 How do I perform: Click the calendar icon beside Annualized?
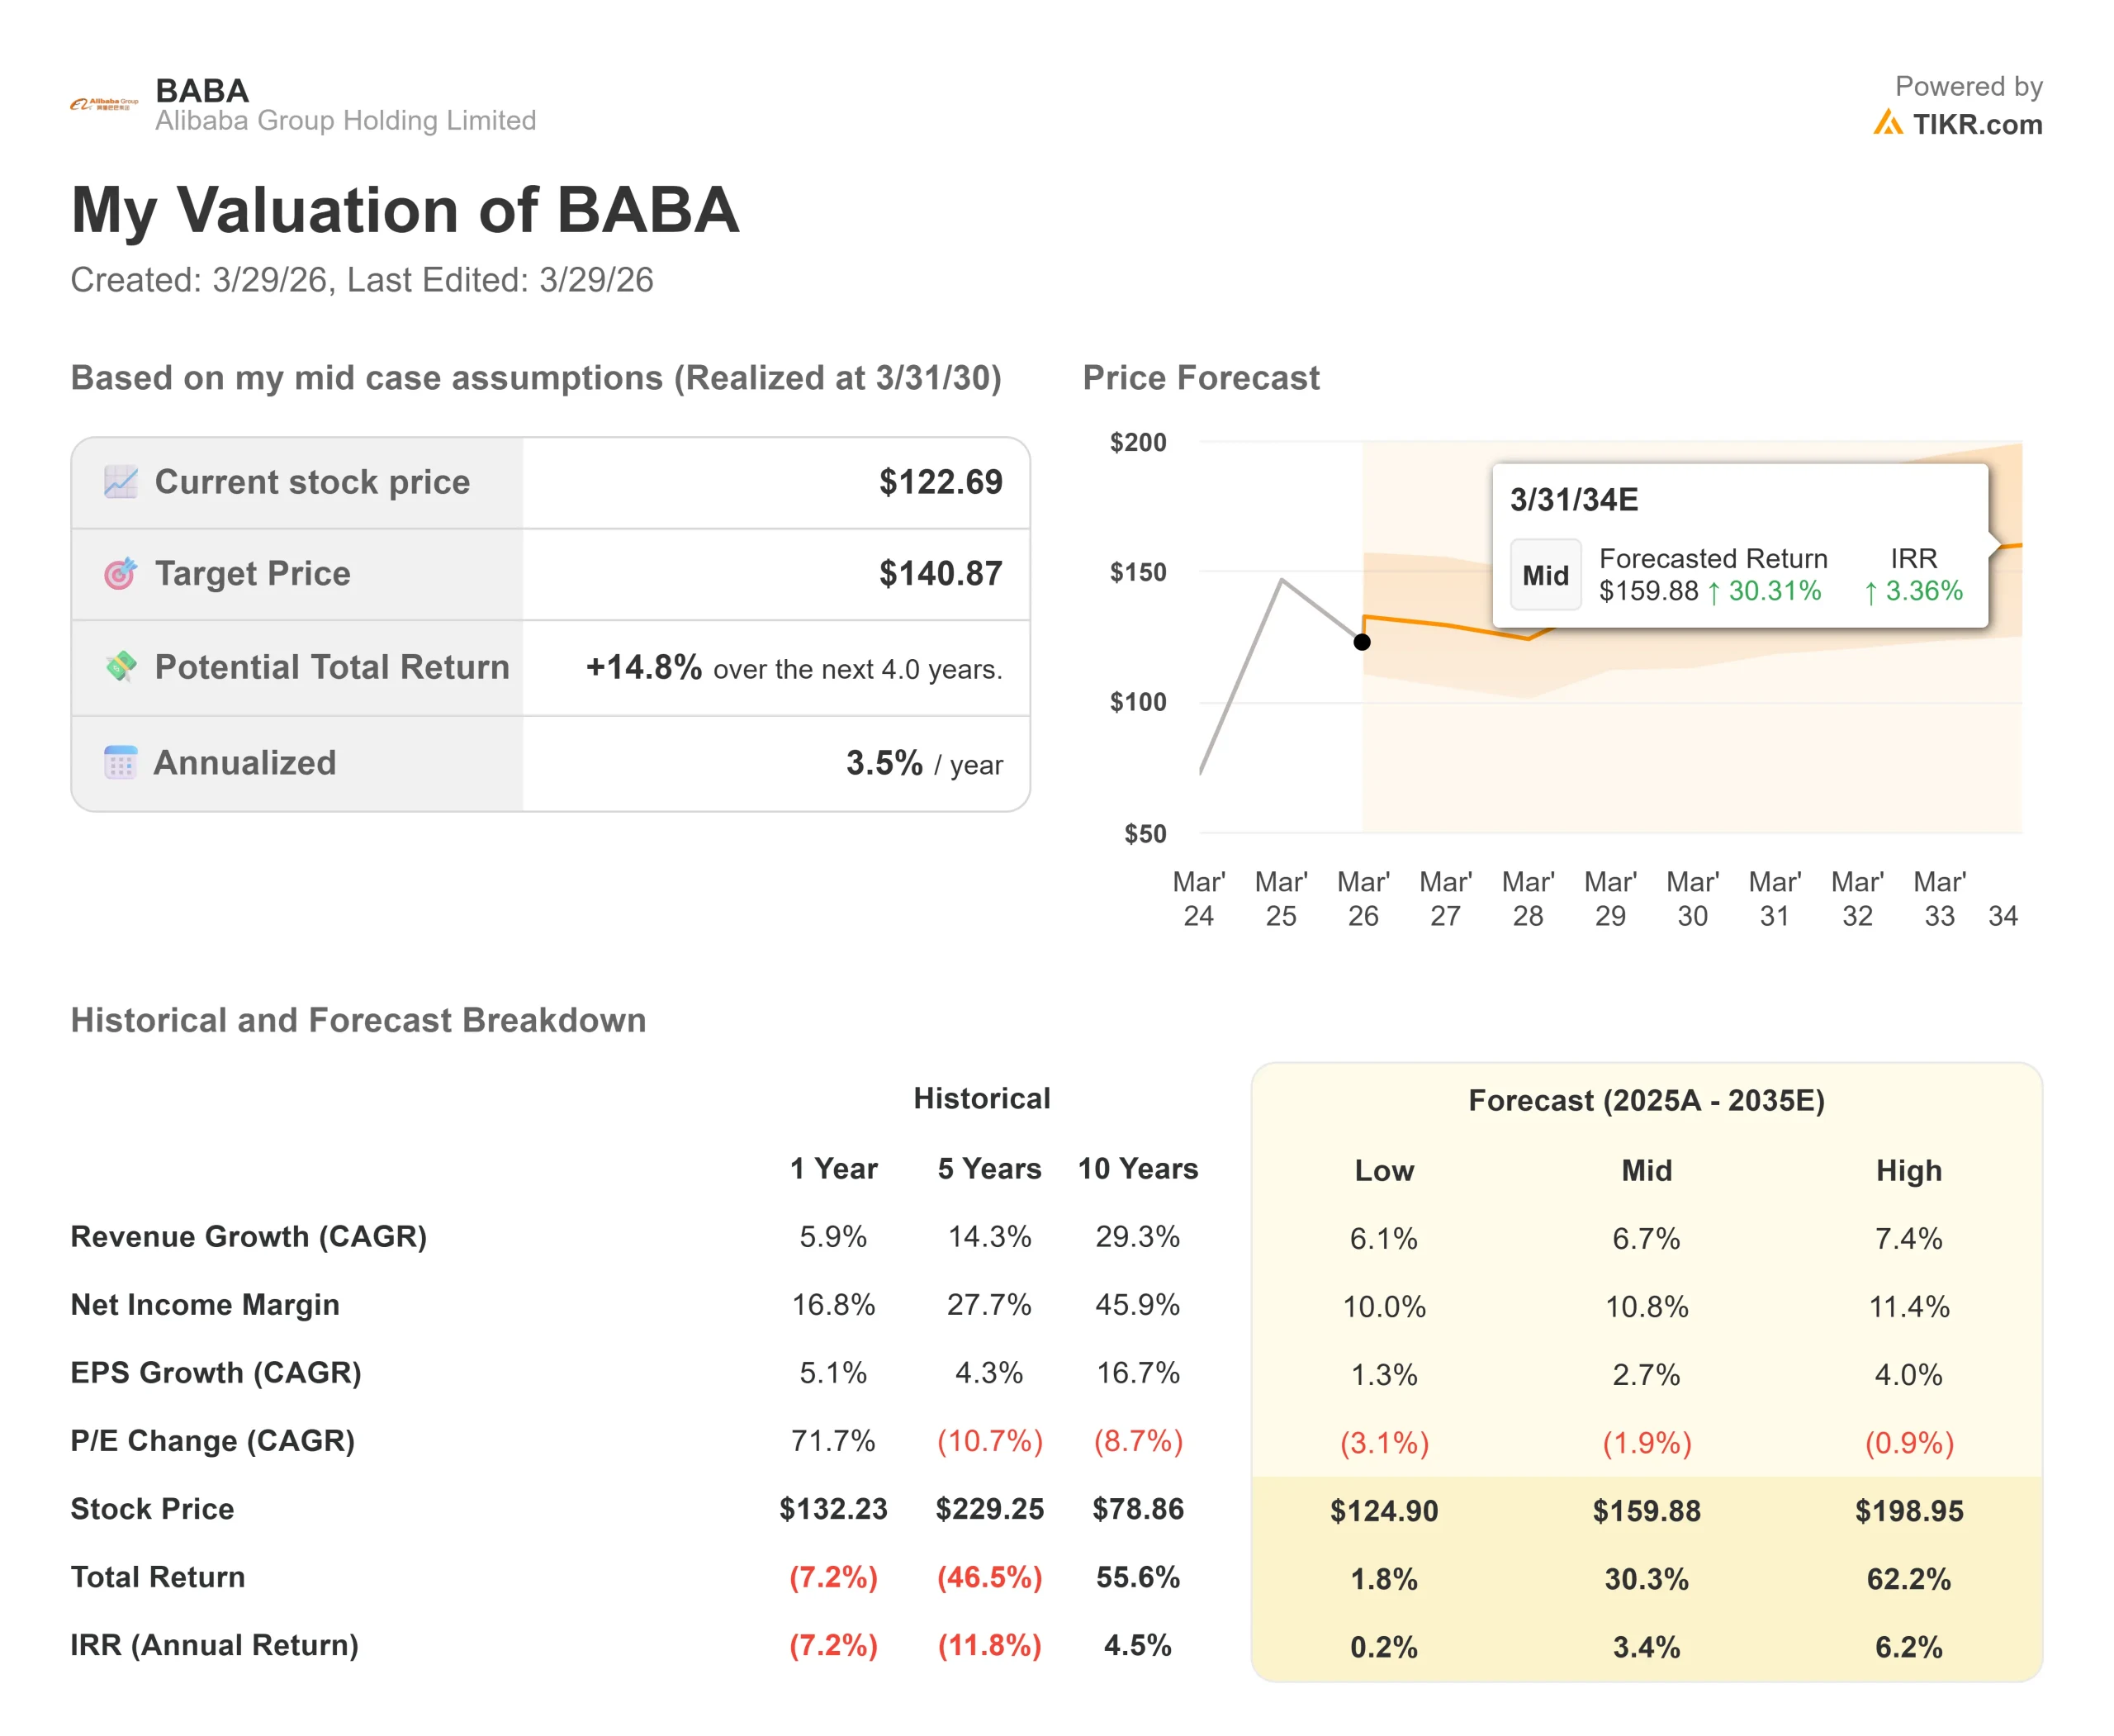[x=121, y=763]
